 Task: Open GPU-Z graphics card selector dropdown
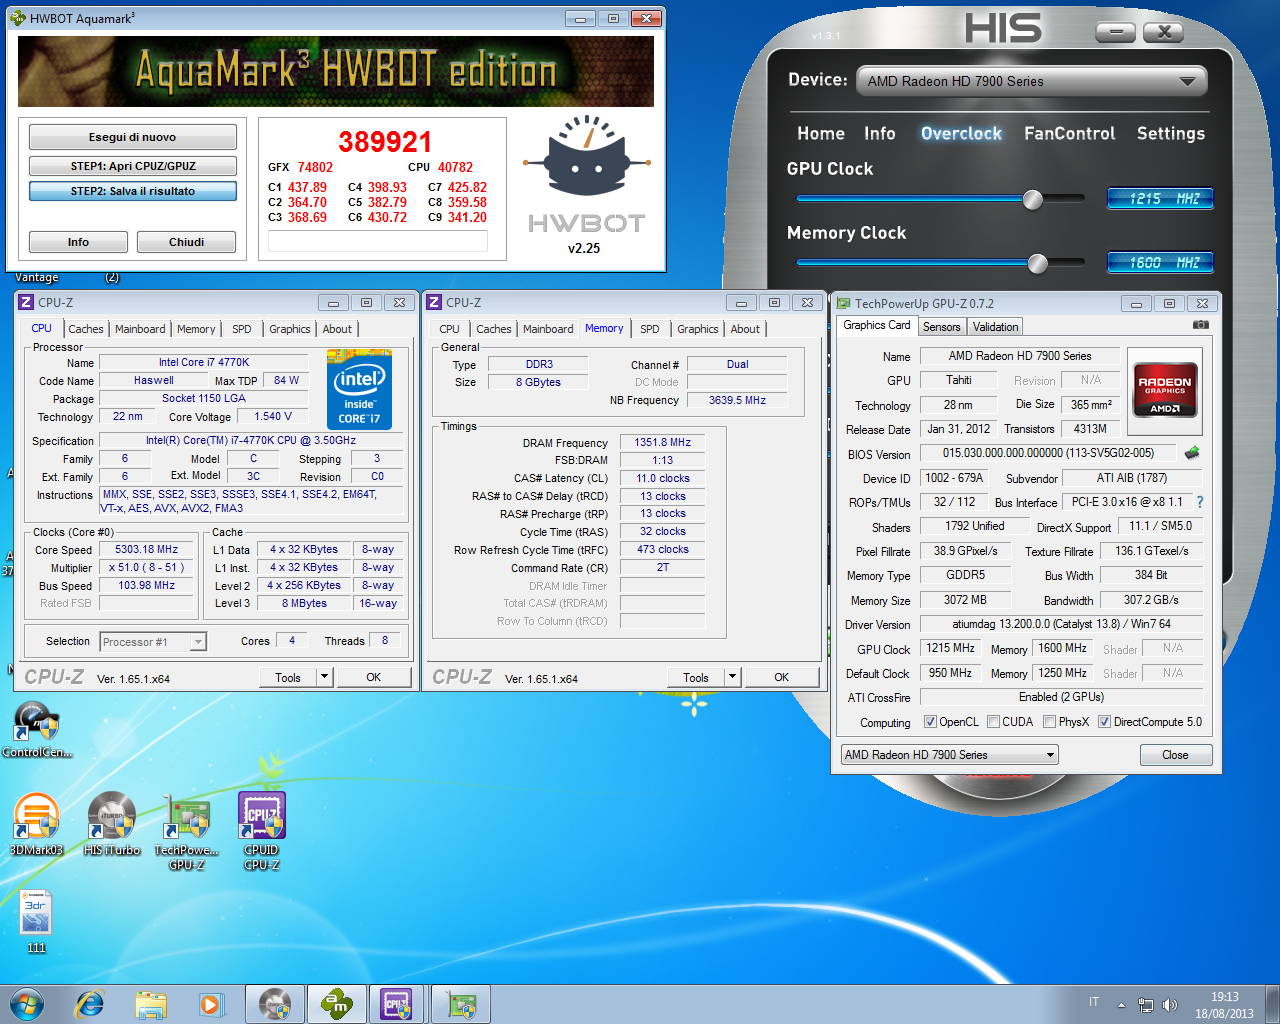click(949, 755)
